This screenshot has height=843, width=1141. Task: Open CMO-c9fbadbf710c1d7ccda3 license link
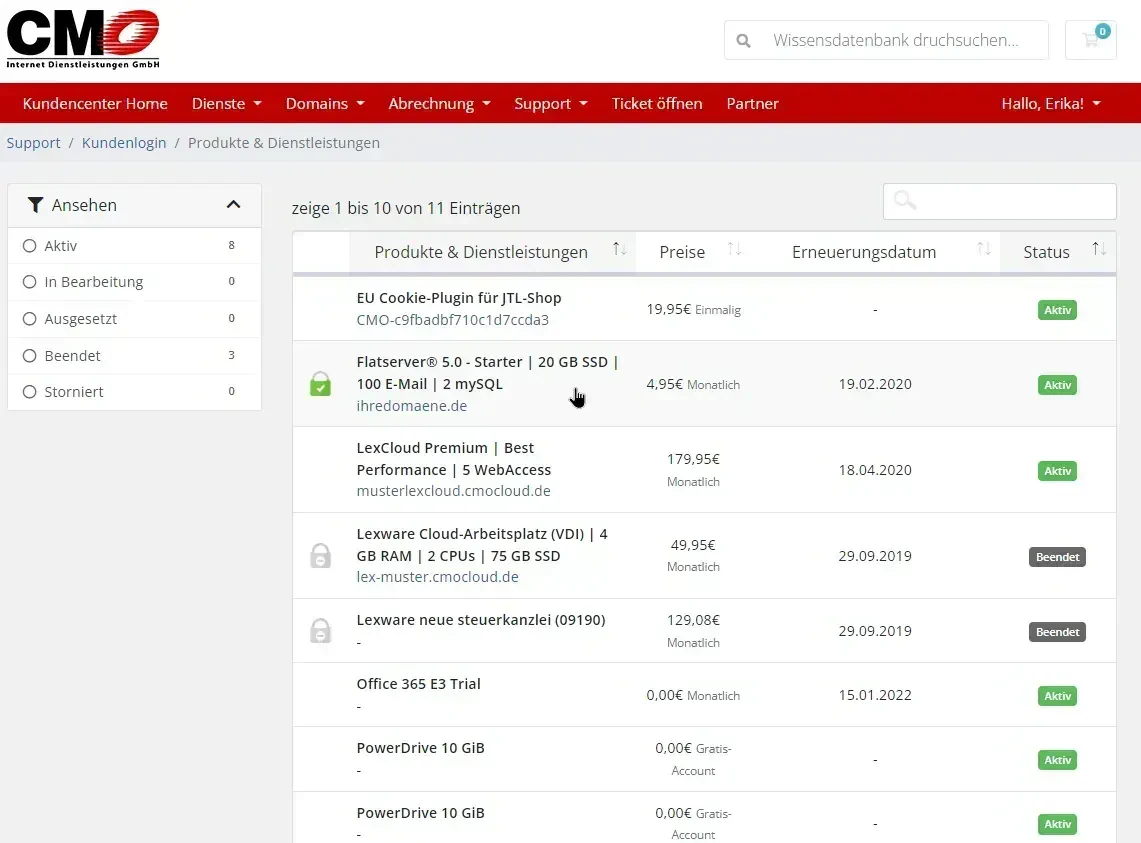click(x=453, y=320)
